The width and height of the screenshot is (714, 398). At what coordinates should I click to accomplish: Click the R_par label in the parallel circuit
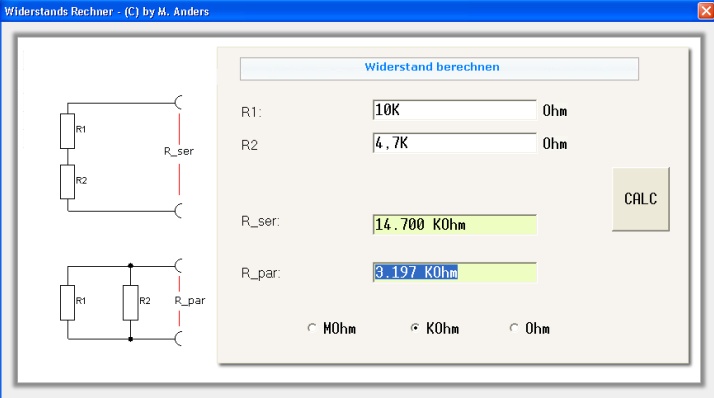pos(190,301)
